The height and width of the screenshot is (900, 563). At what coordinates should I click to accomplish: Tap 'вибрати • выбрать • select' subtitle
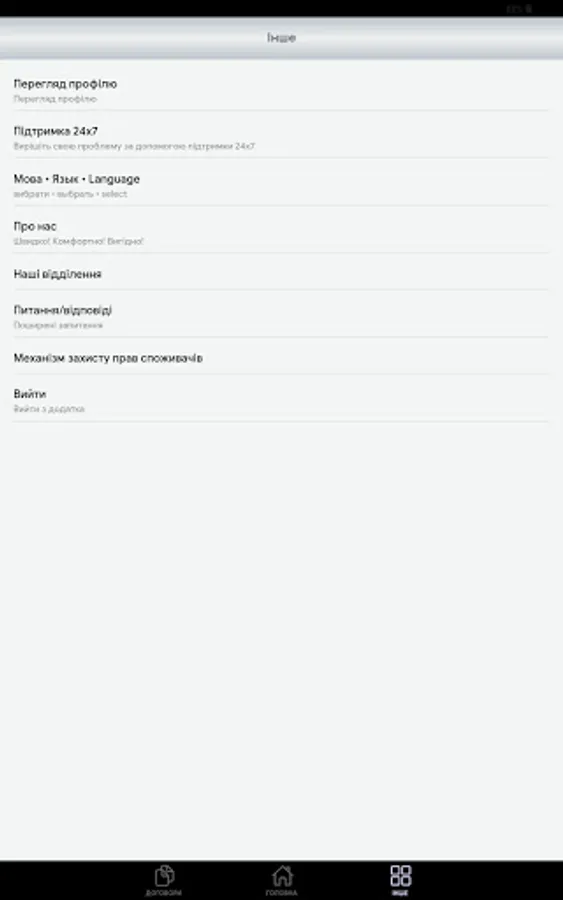71,194
